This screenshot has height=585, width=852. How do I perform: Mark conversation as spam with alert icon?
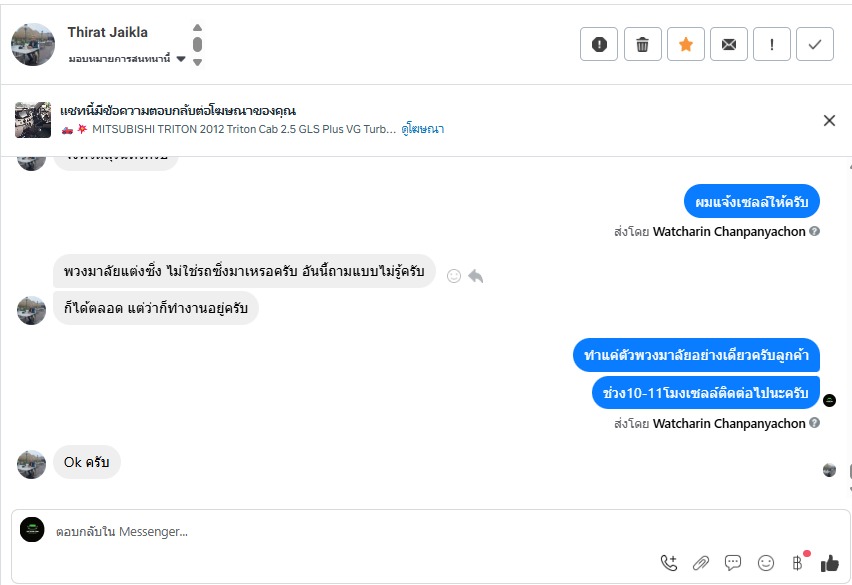coord(599,44)
